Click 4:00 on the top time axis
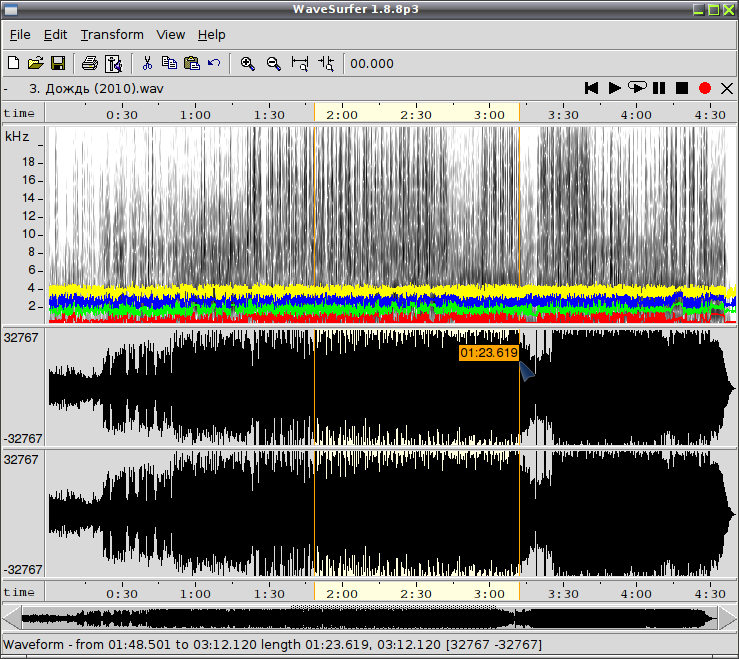 (x=636, y=115)
